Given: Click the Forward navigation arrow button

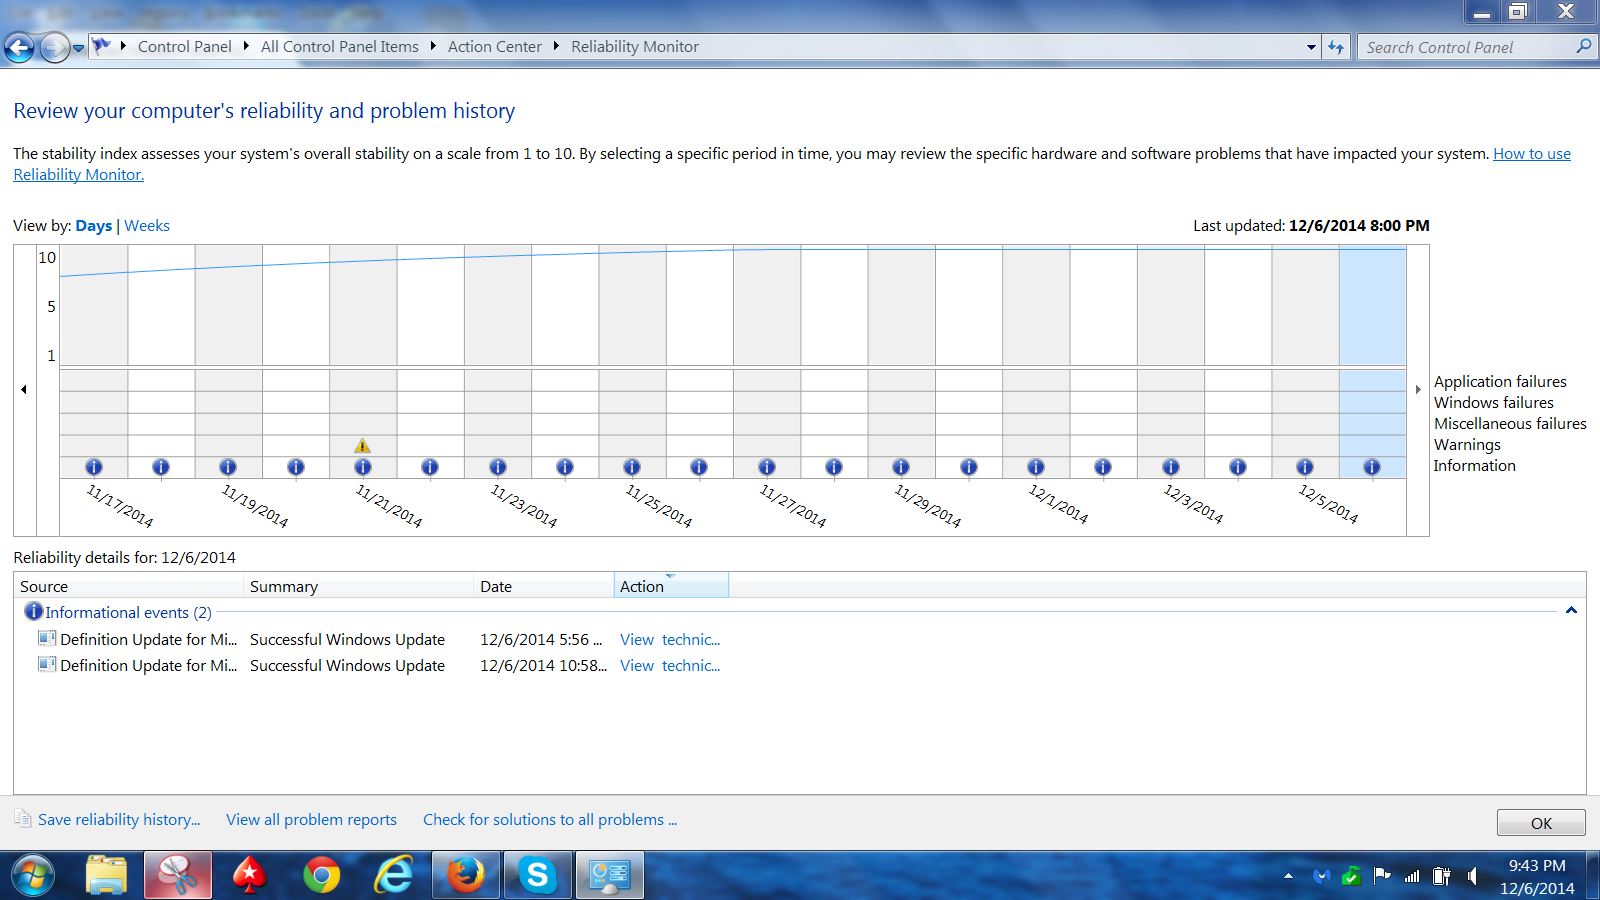Looking at the screenshot, I should point(54,47).
